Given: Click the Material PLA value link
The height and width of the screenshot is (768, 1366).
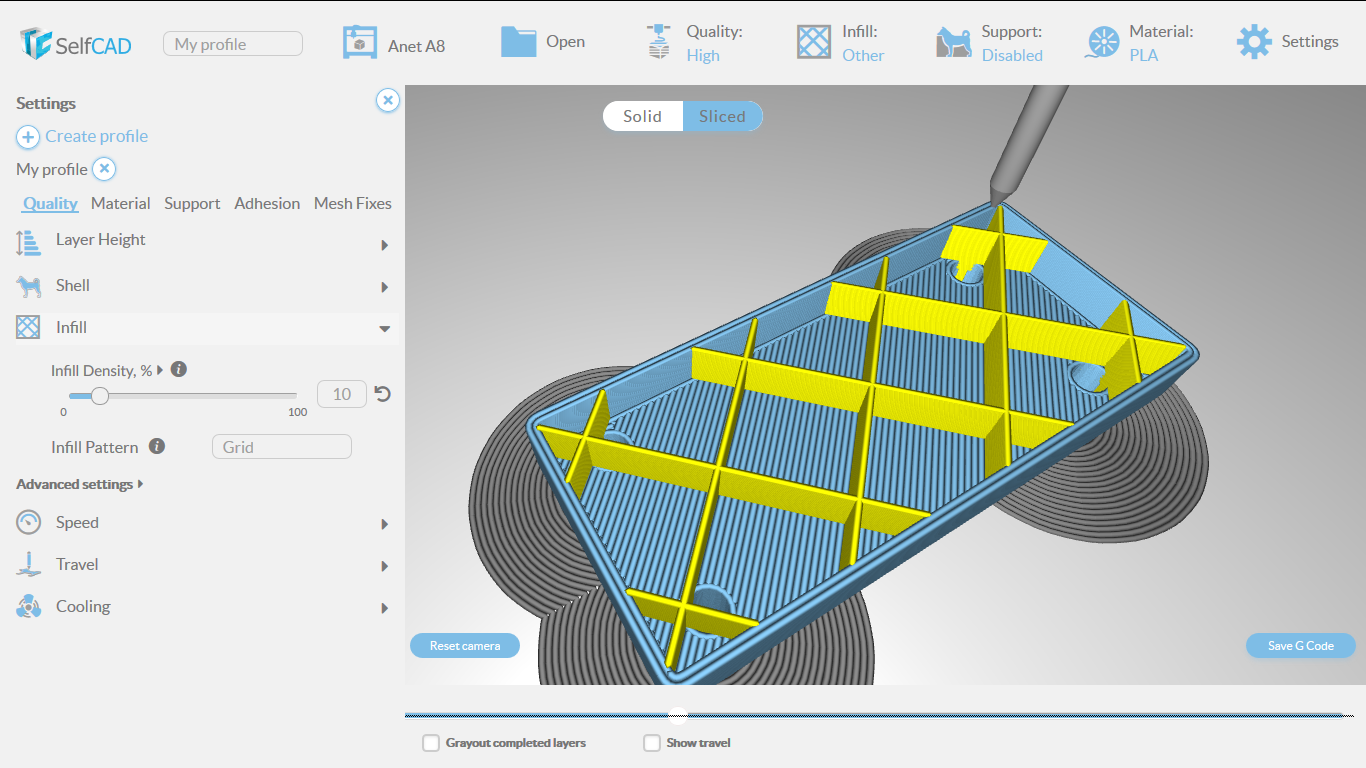Looking at the screenshot, I should pos(1144,55).
